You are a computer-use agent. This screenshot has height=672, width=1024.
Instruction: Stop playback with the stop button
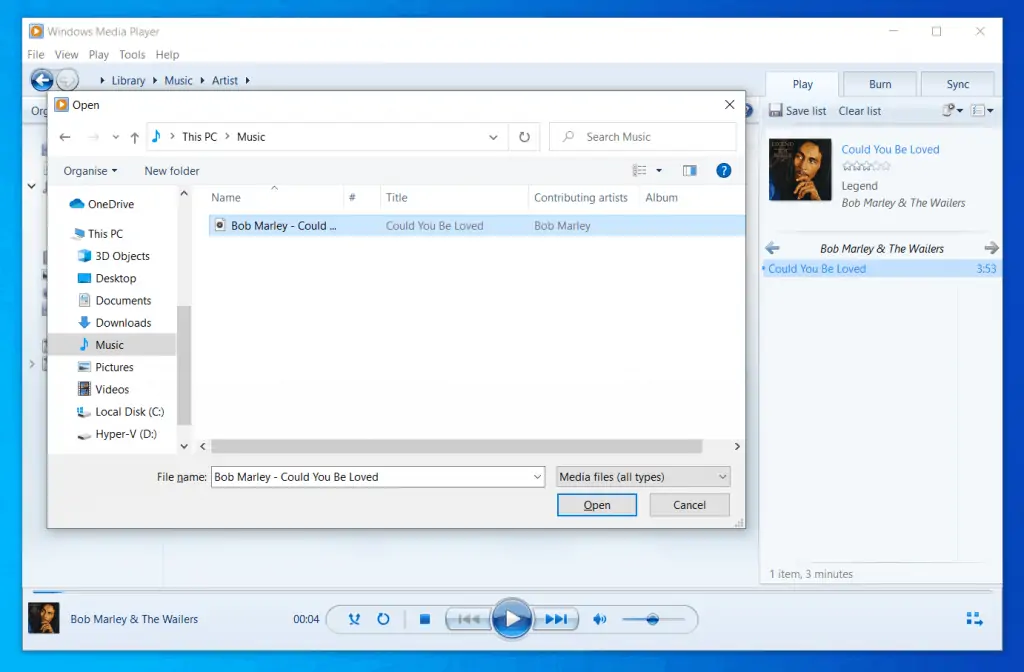424,619
